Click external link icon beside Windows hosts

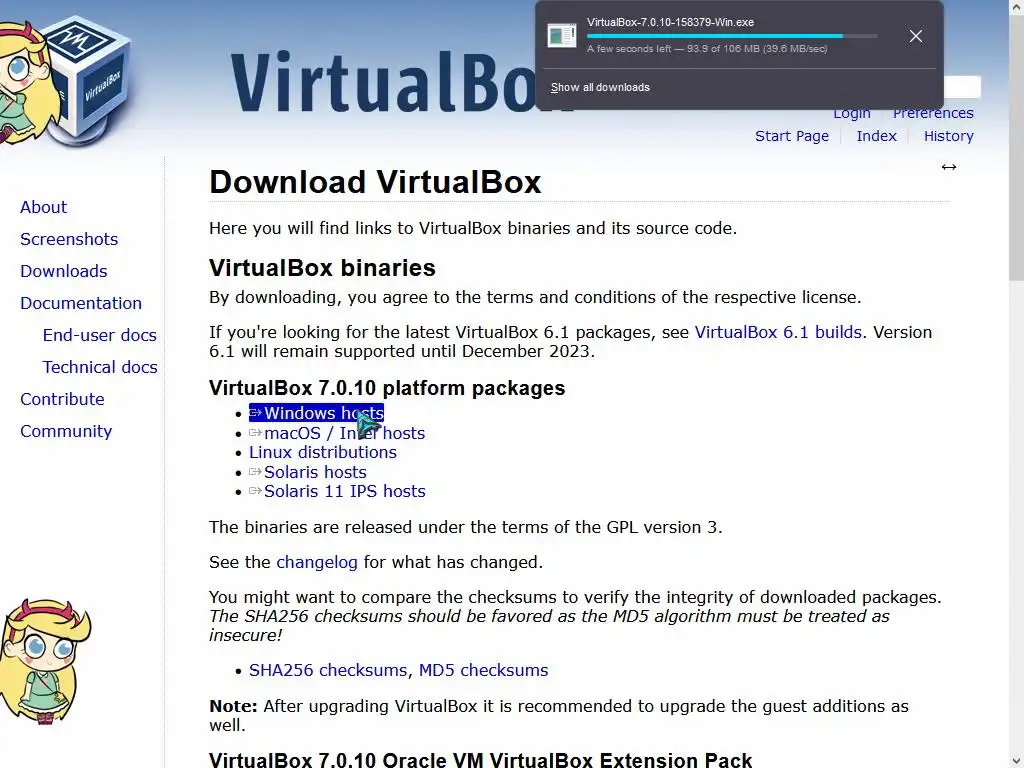click(255, 413)
